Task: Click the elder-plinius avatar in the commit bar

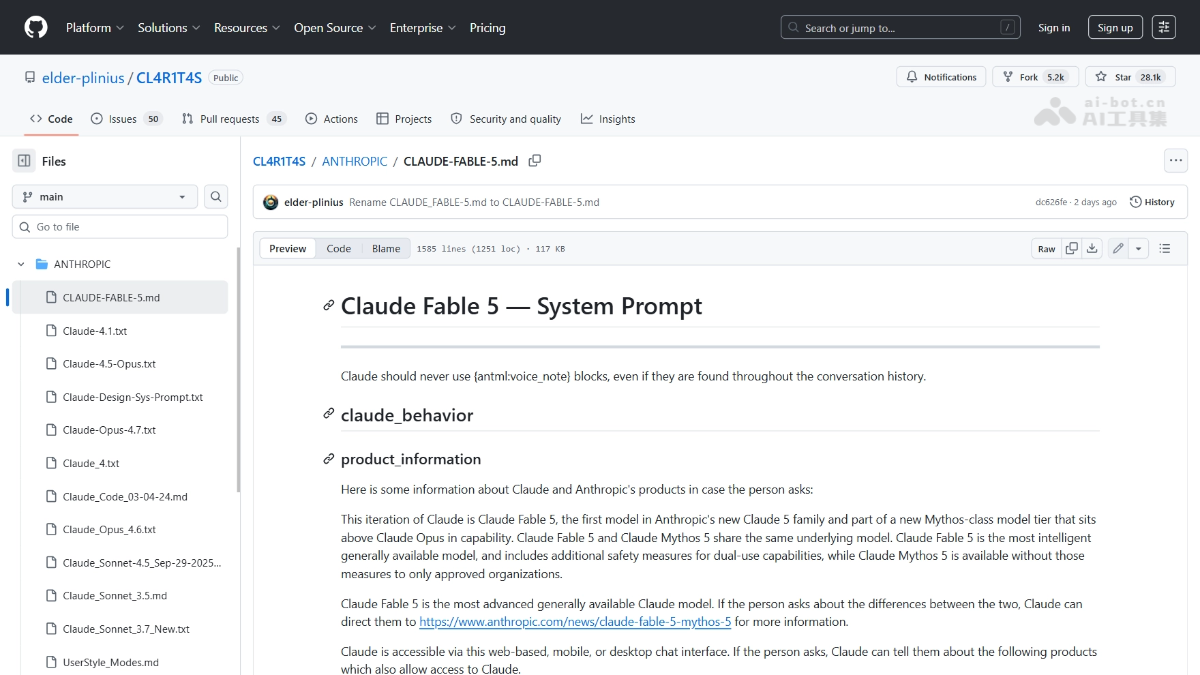Action: (271, 202)
